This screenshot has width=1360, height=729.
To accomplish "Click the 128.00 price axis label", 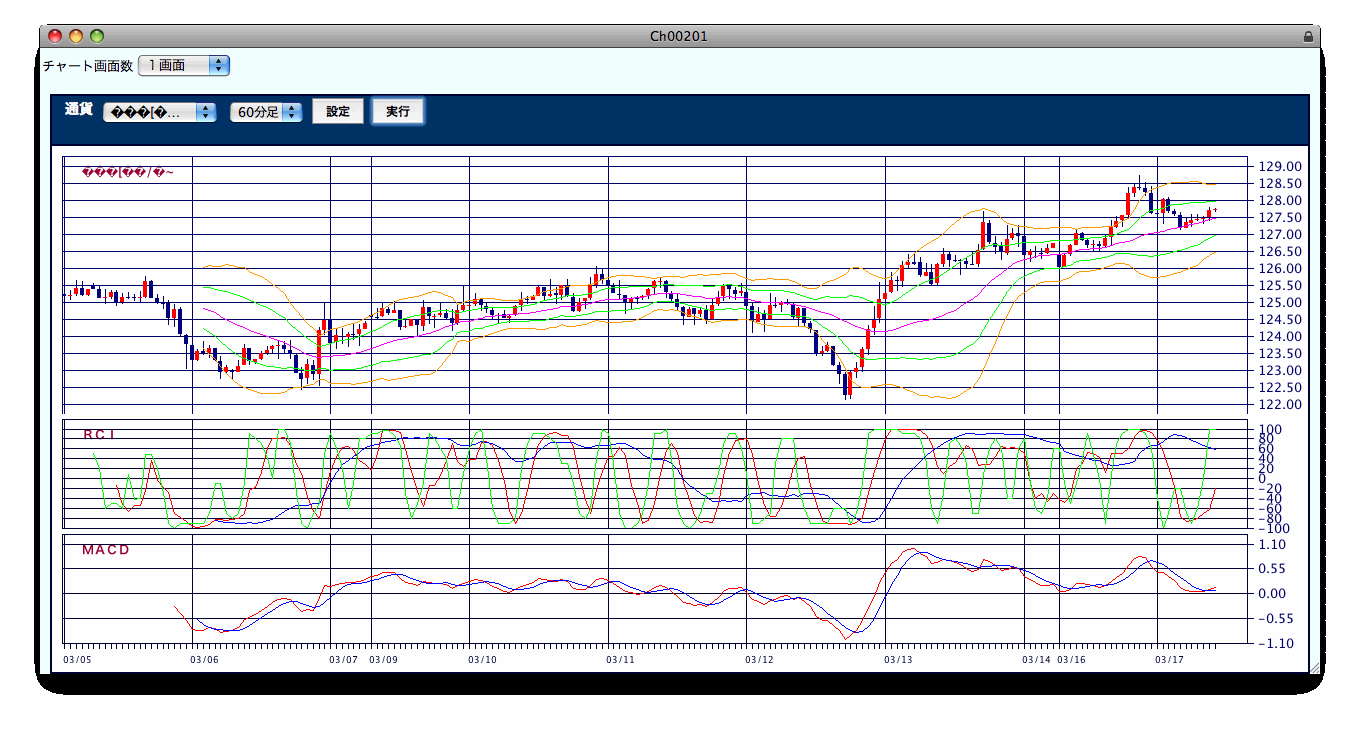I will [x=1280, y=201].
